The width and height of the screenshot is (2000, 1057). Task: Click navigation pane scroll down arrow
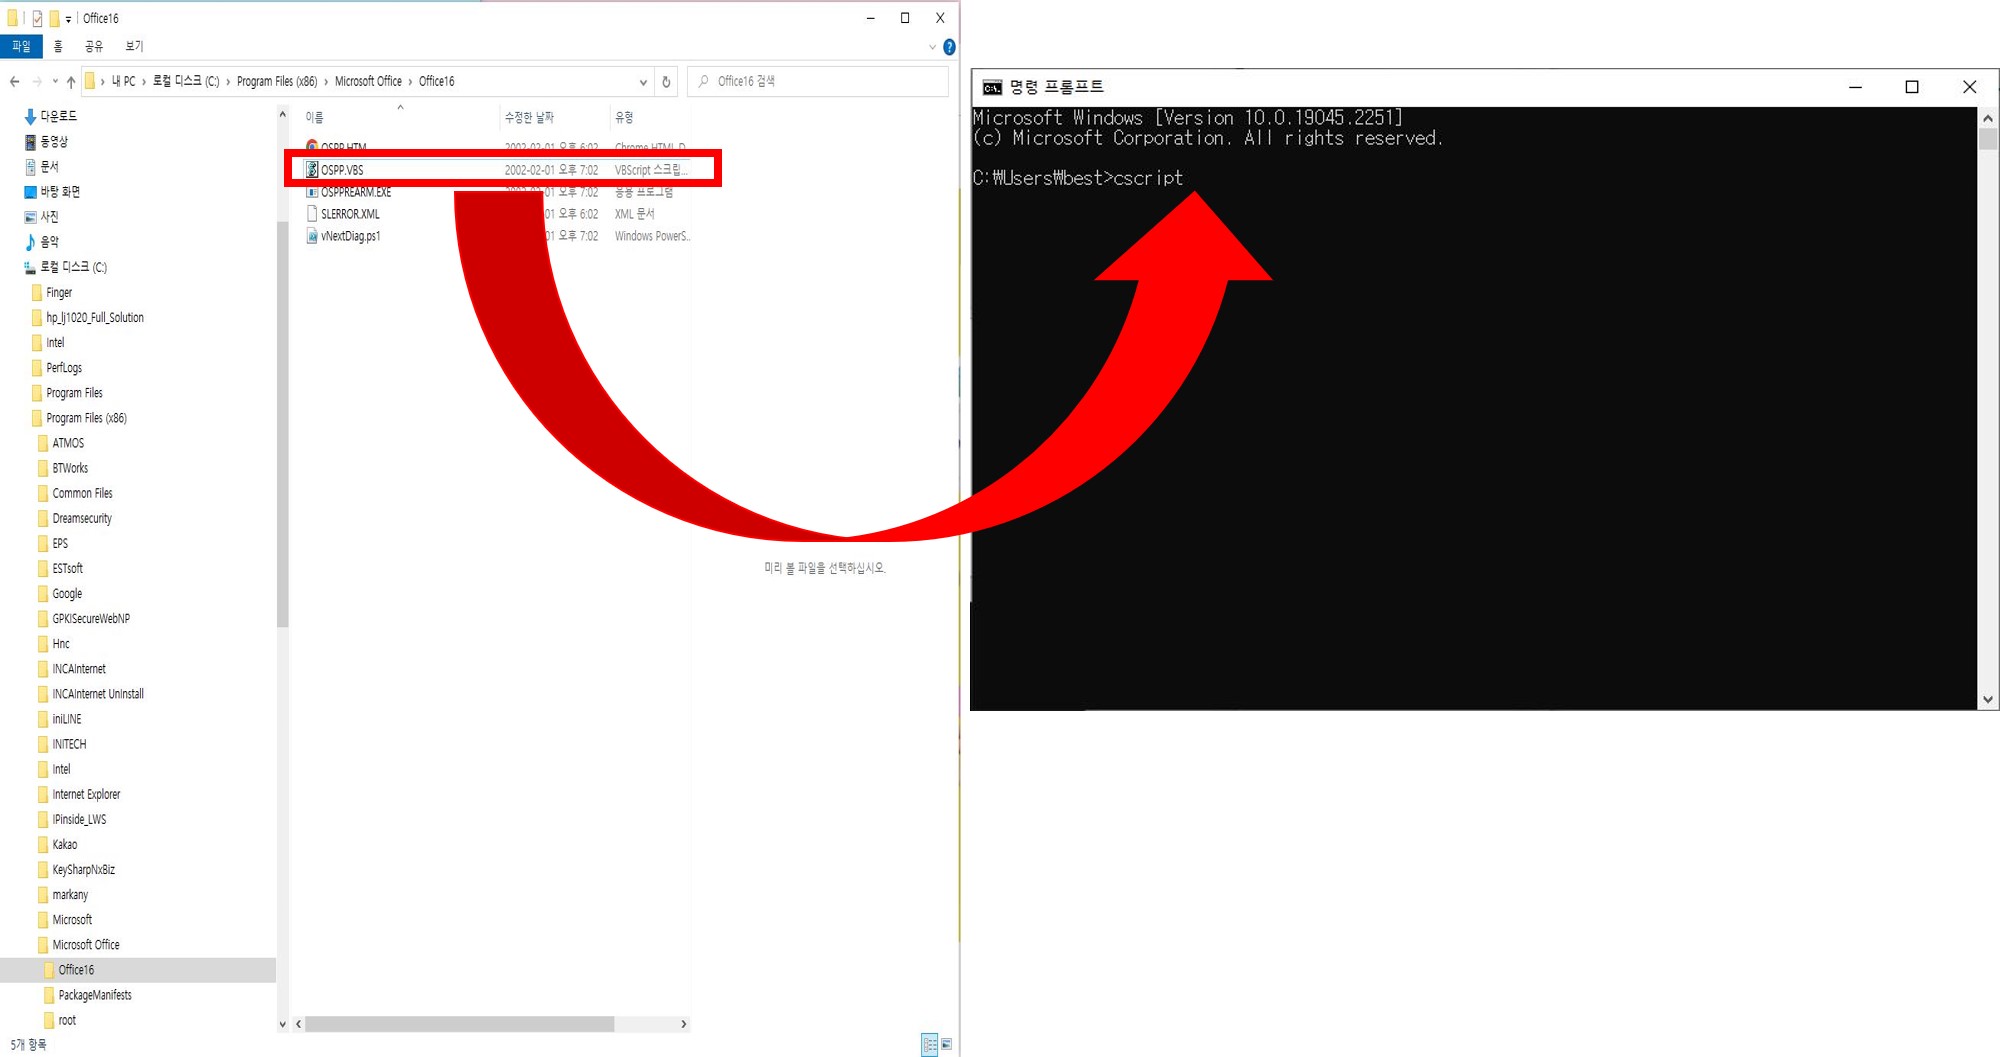282,1024
